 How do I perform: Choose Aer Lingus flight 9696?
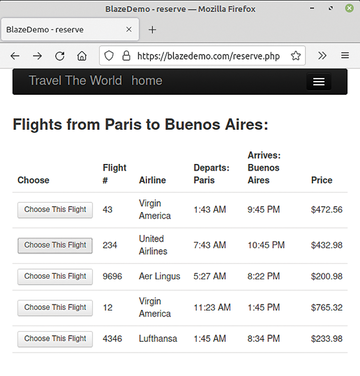55,276
